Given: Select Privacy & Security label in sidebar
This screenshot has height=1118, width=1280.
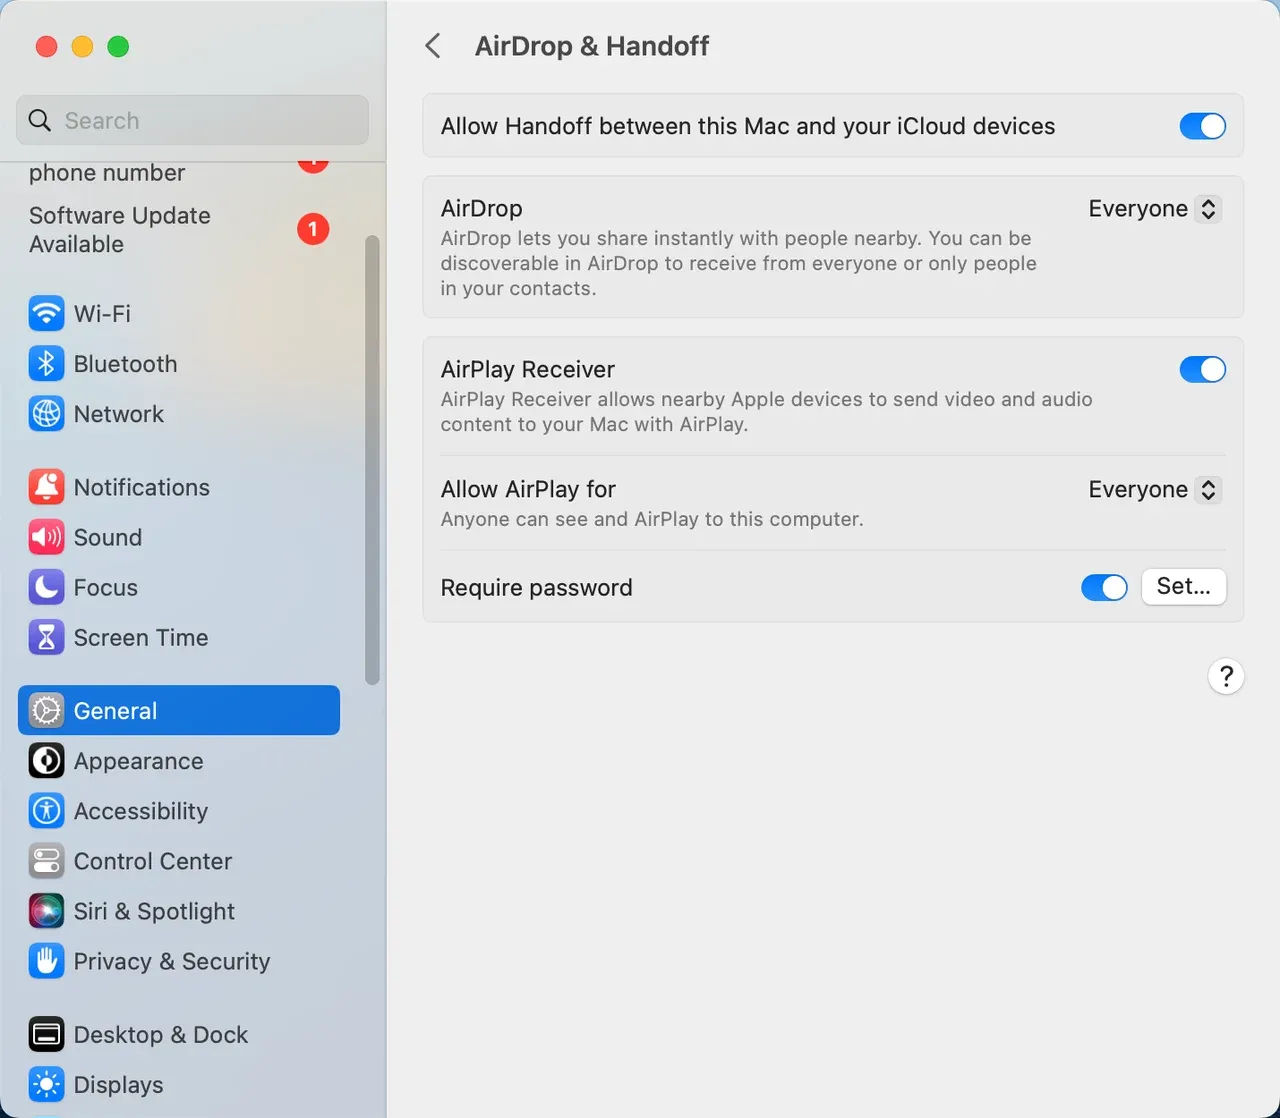Looking at the screenshot, I should tap(172, 961).
